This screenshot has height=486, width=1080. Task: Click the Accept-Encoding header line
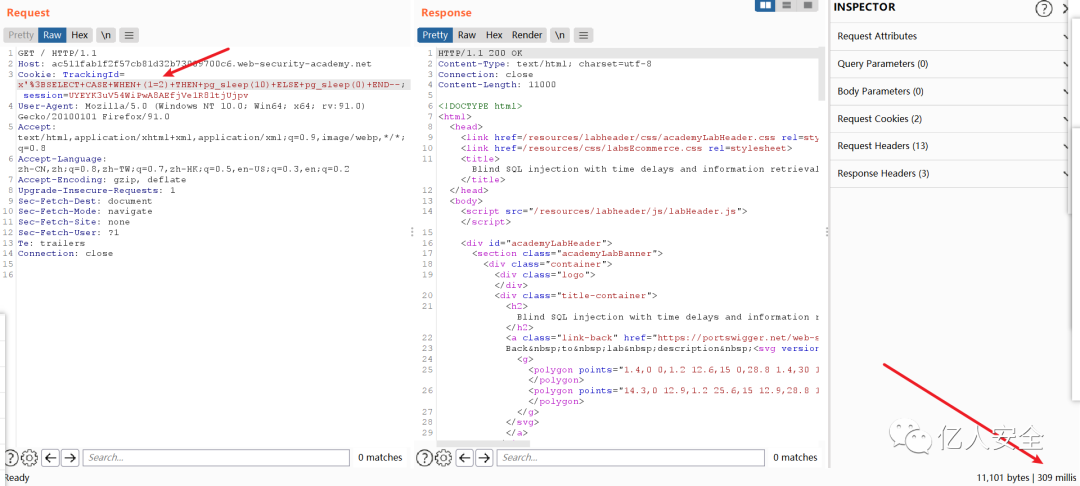click(x=100, y=180)
